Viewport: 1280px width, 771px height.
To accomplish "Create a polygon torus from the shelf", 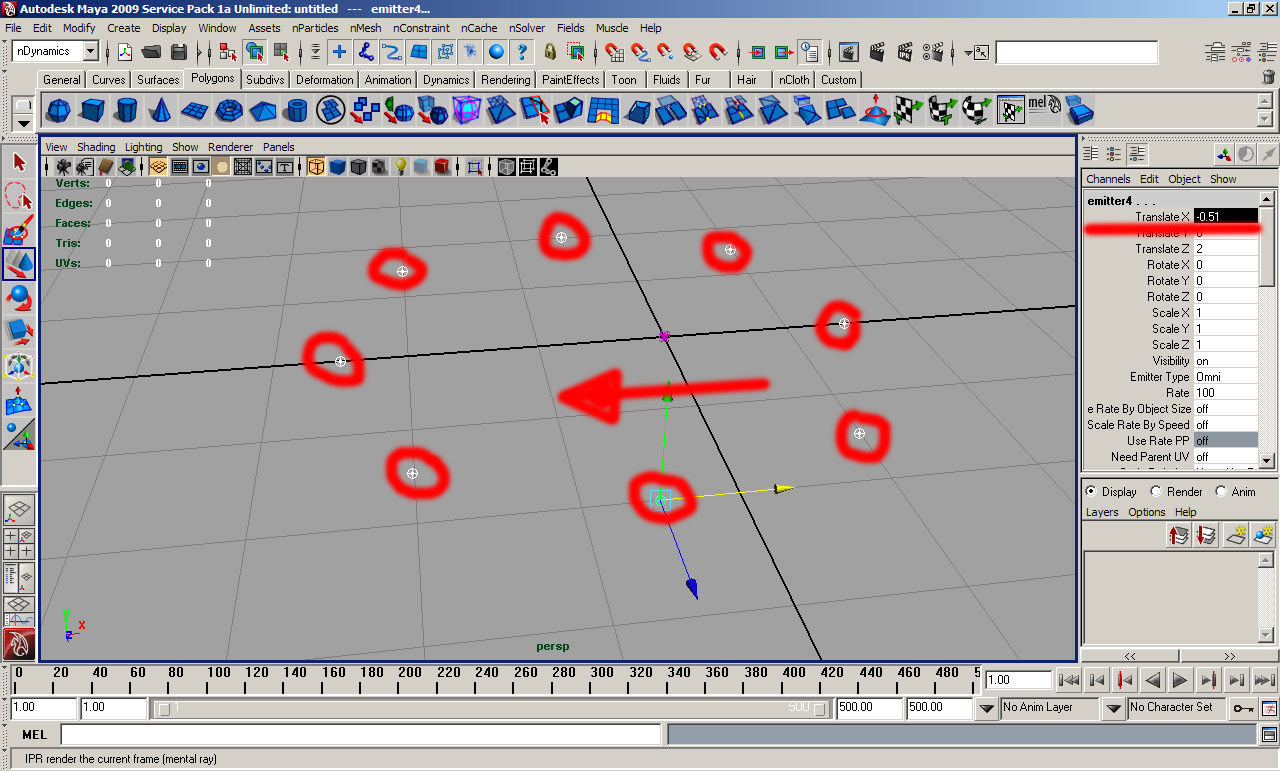I will (228, 109).
